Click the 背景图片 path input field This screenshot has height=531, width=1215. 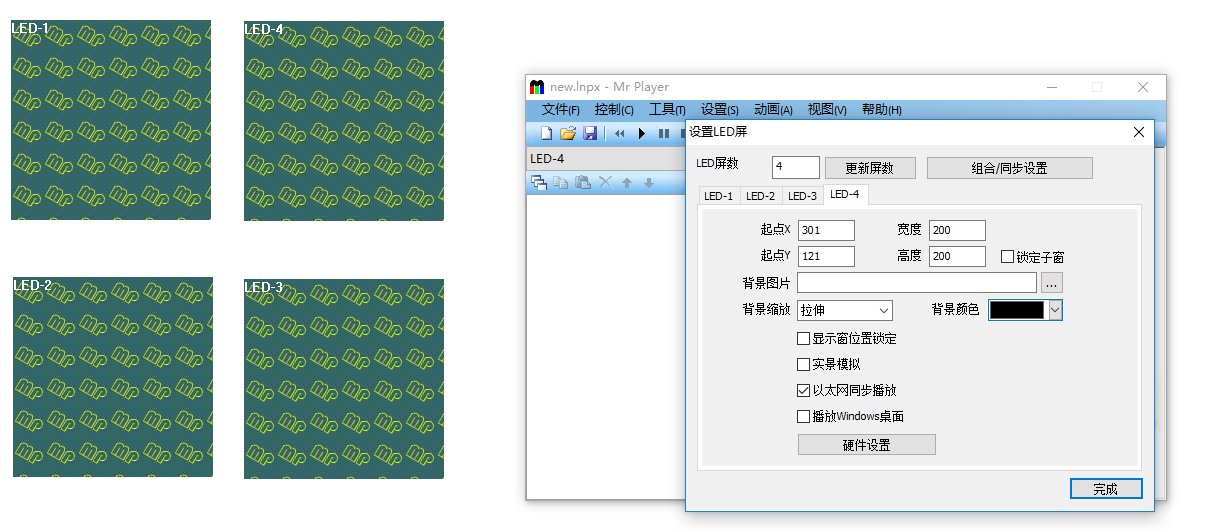click(x=917, y=284)
